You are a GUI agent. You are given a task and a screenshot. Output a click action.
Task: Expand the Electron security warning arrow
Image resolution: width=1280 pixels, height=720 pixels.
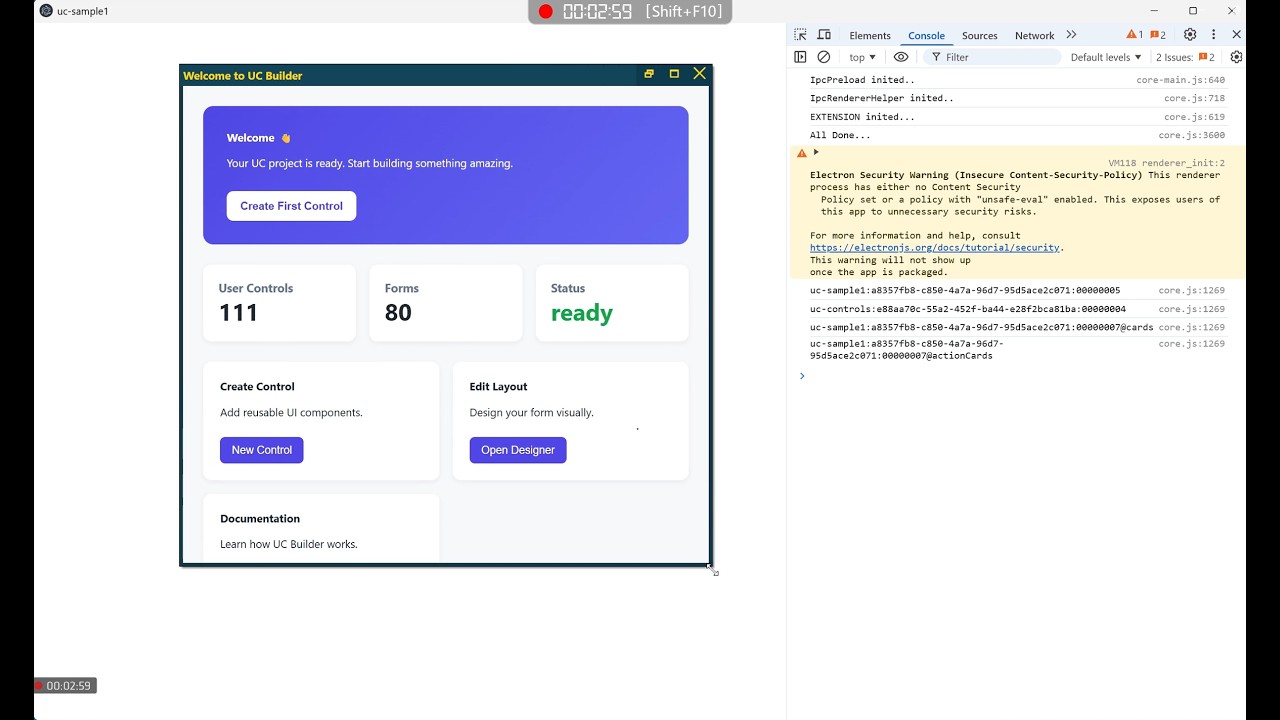tap(816, 152)
